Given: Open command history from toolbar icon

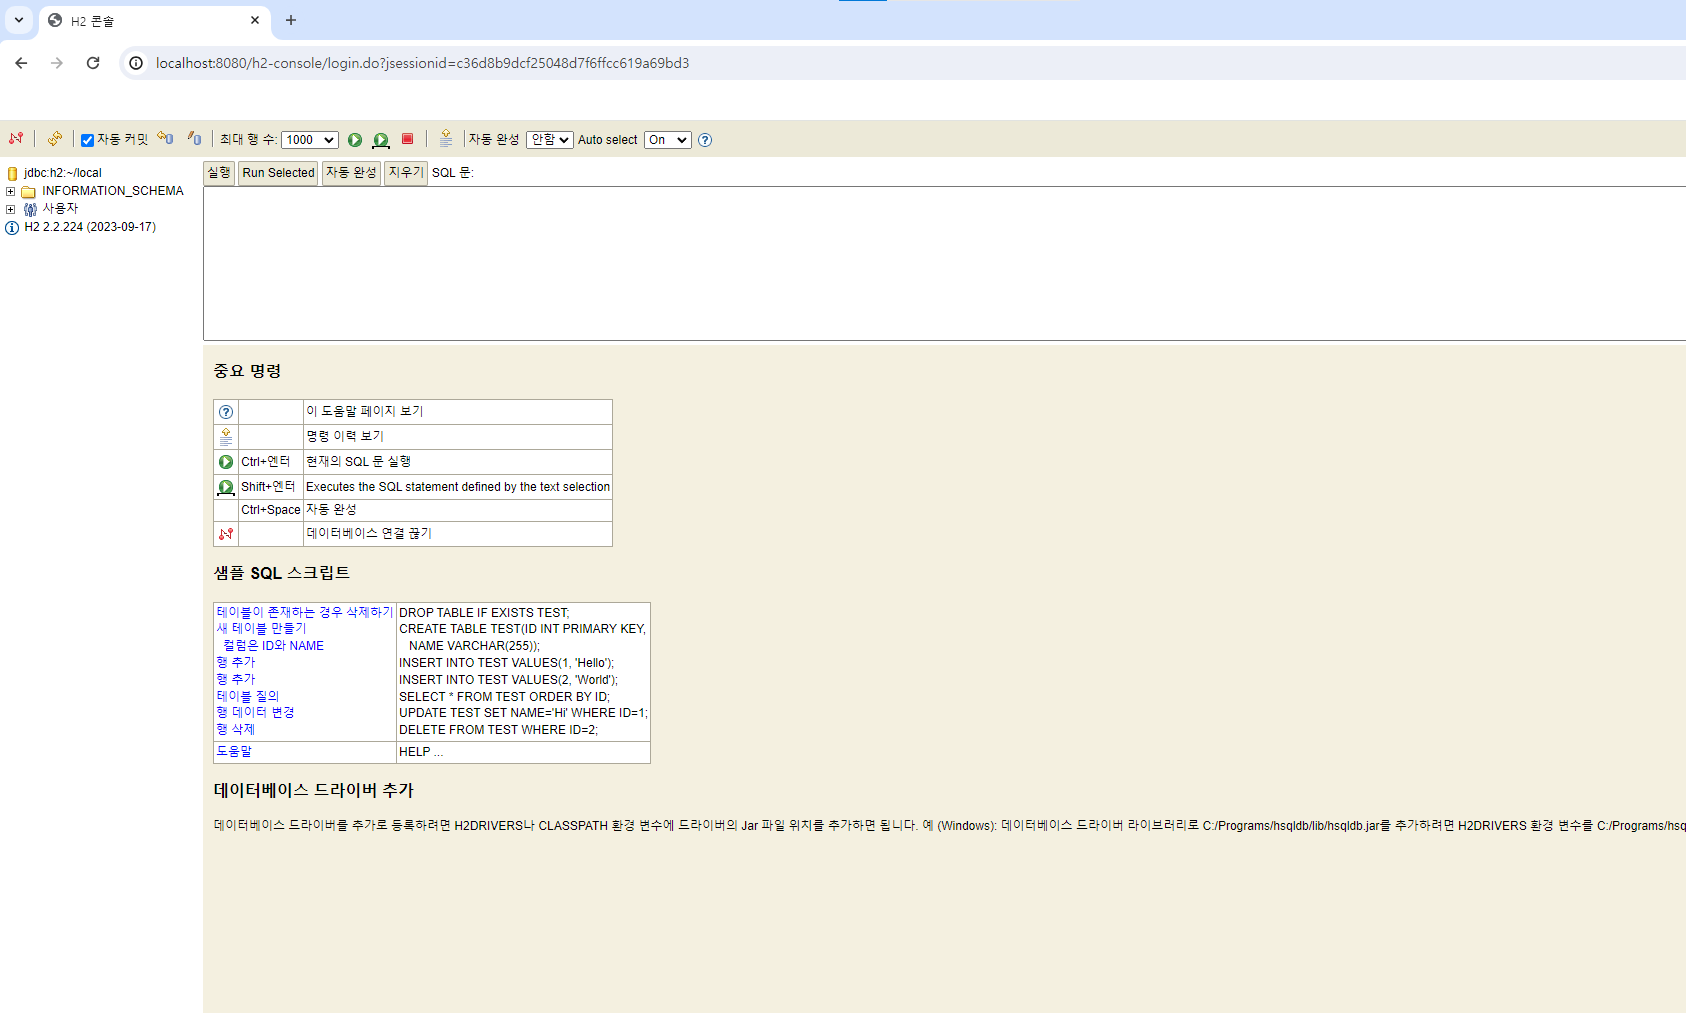Looking at the screenshot, I should tap(446, 139).
